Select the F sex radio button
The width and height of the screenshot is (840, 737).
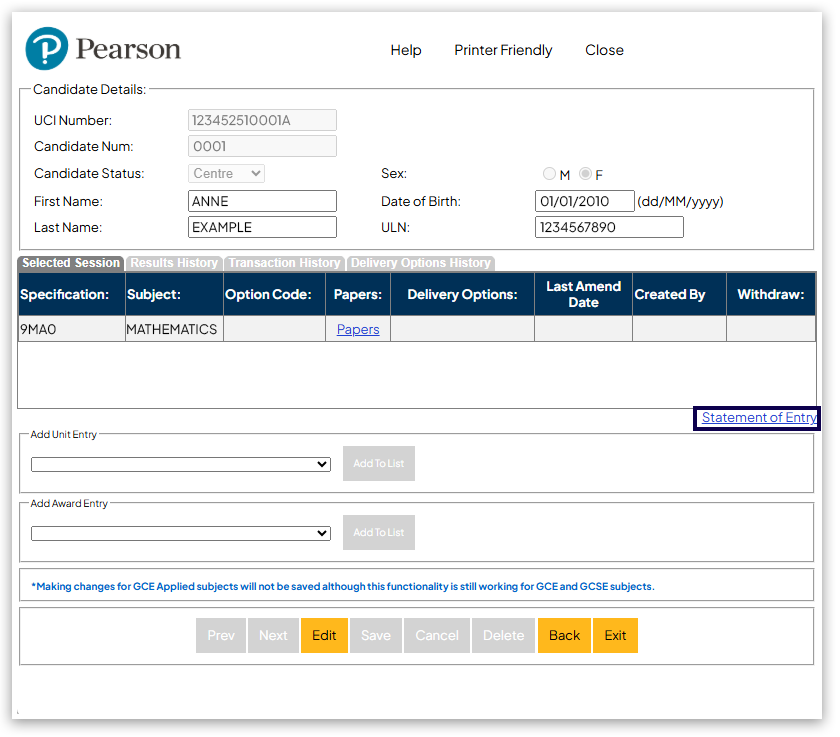585,173
